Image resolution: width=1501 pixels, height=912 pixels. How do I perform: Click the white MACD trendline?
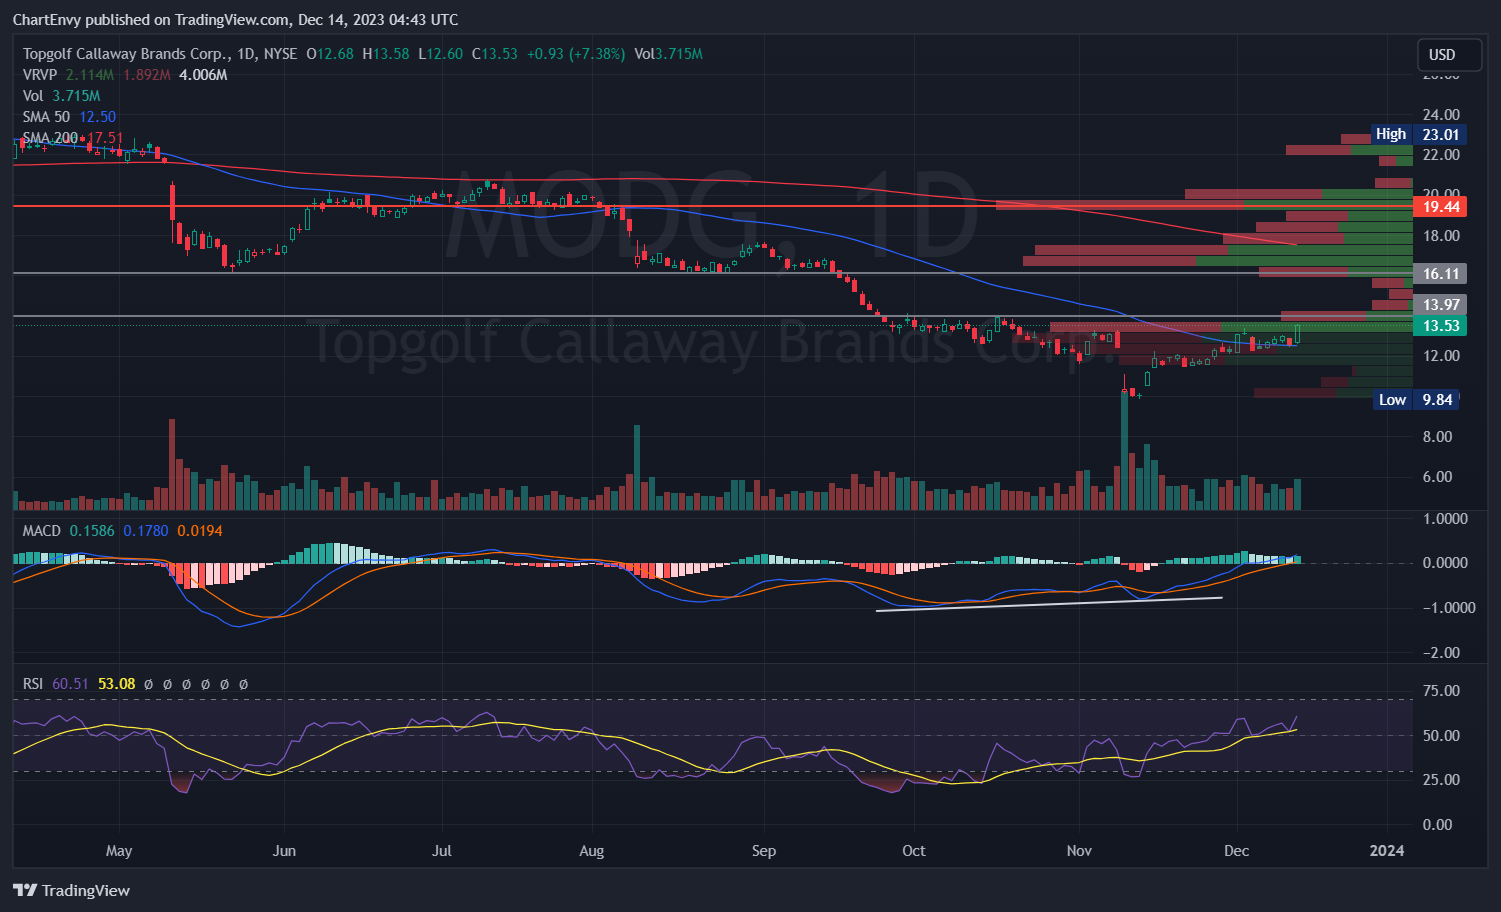coord(1049,604)
